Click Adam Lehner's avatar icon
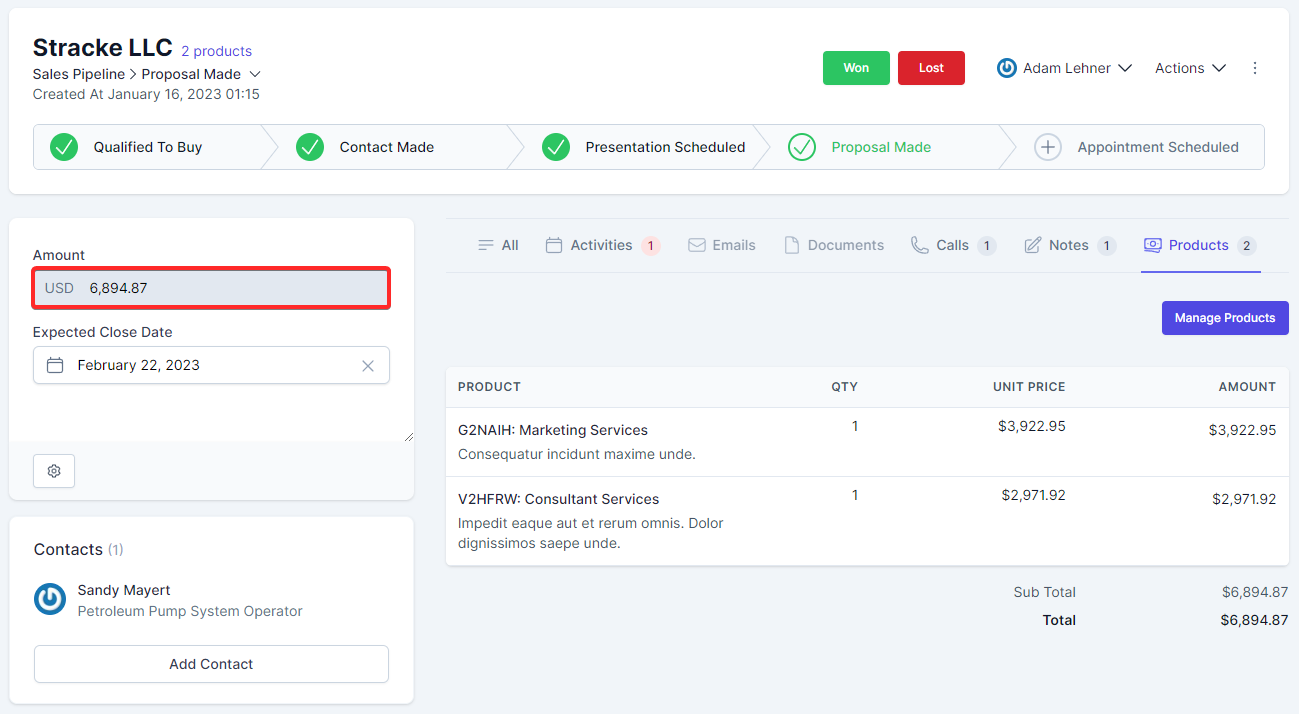The width and height of the screenshot is (1299, 714). 1006,67
